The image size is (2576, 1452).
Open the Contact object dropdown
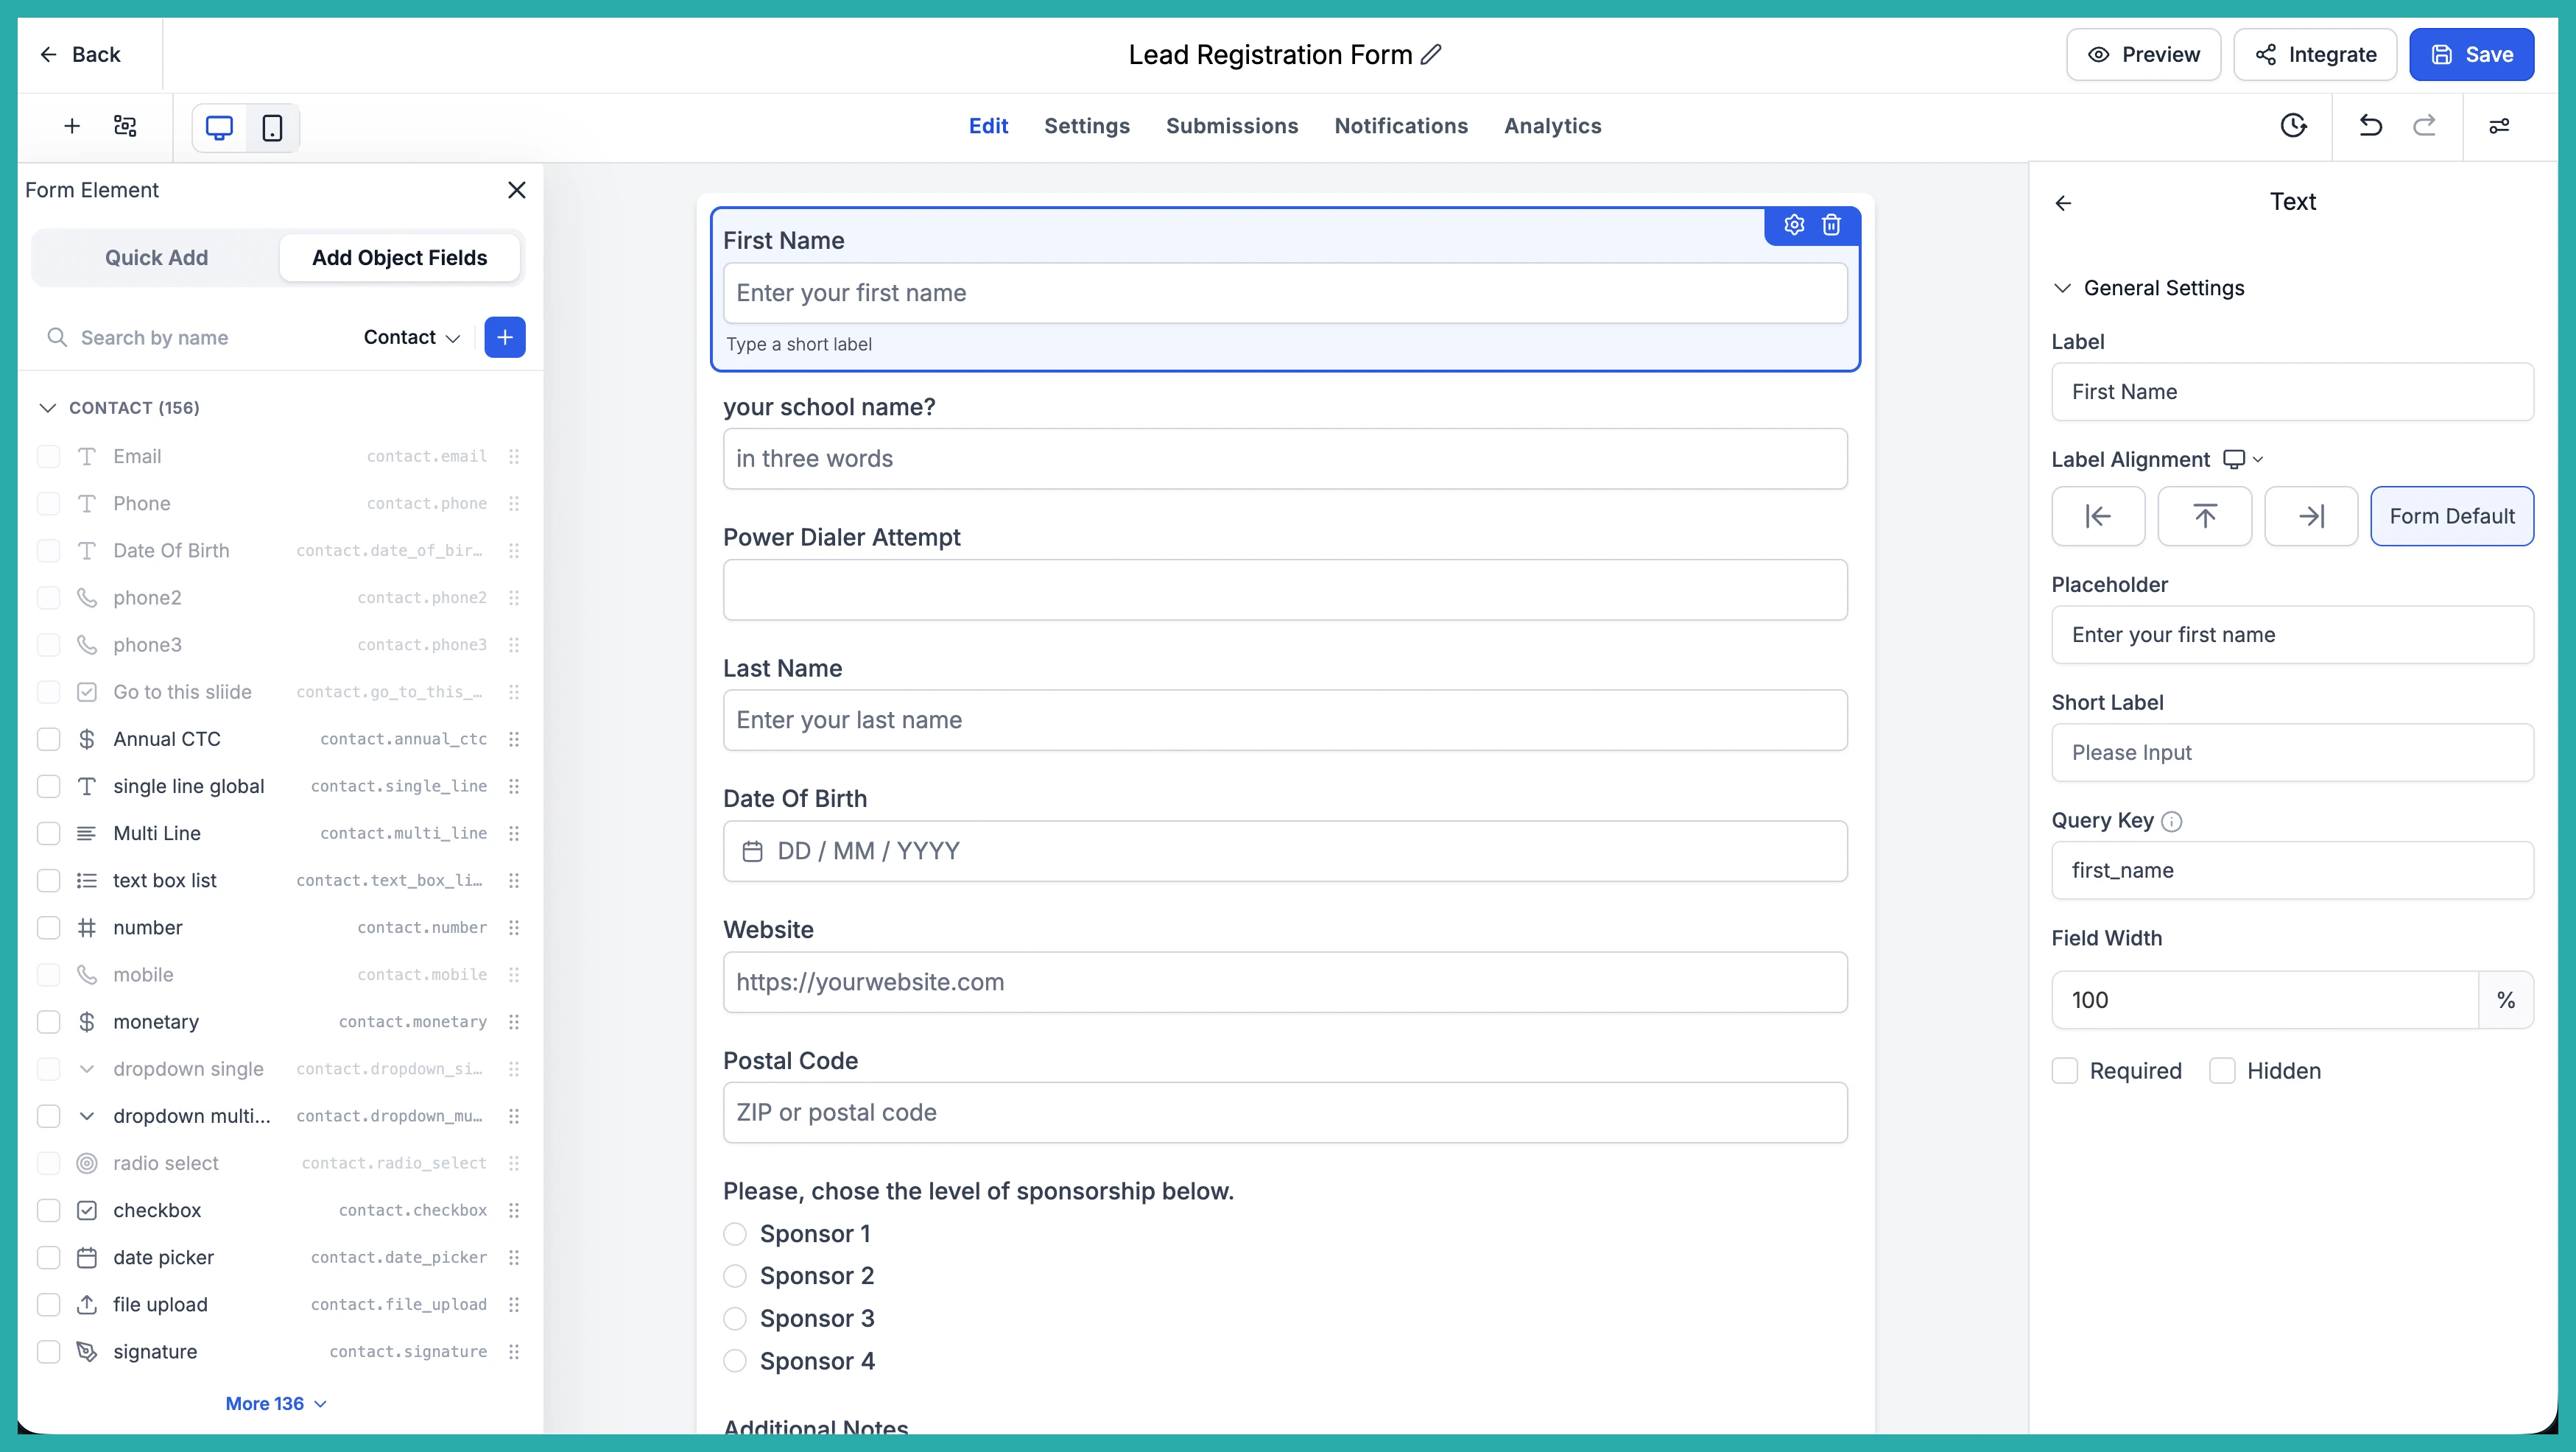pos(411,337)
